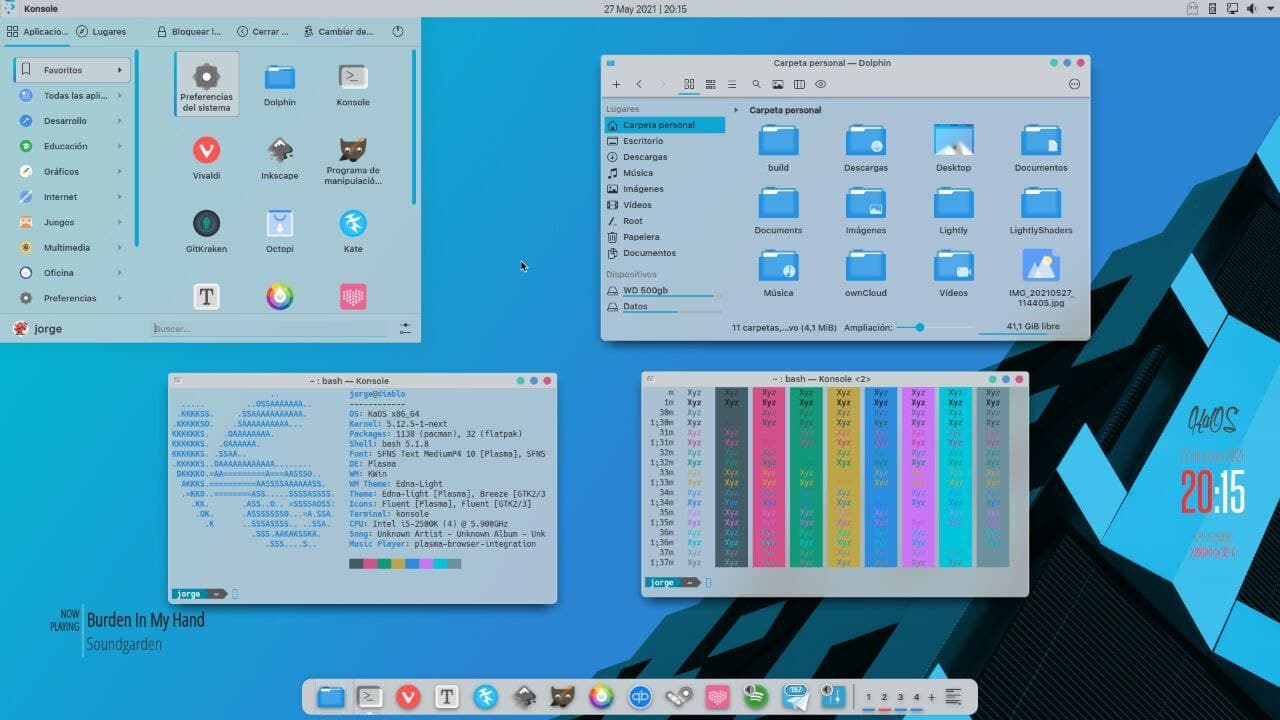Select Descargas in Dolphin Lugares sidebar
Screen dimensions: 1280x720
(x=644, y=157)
